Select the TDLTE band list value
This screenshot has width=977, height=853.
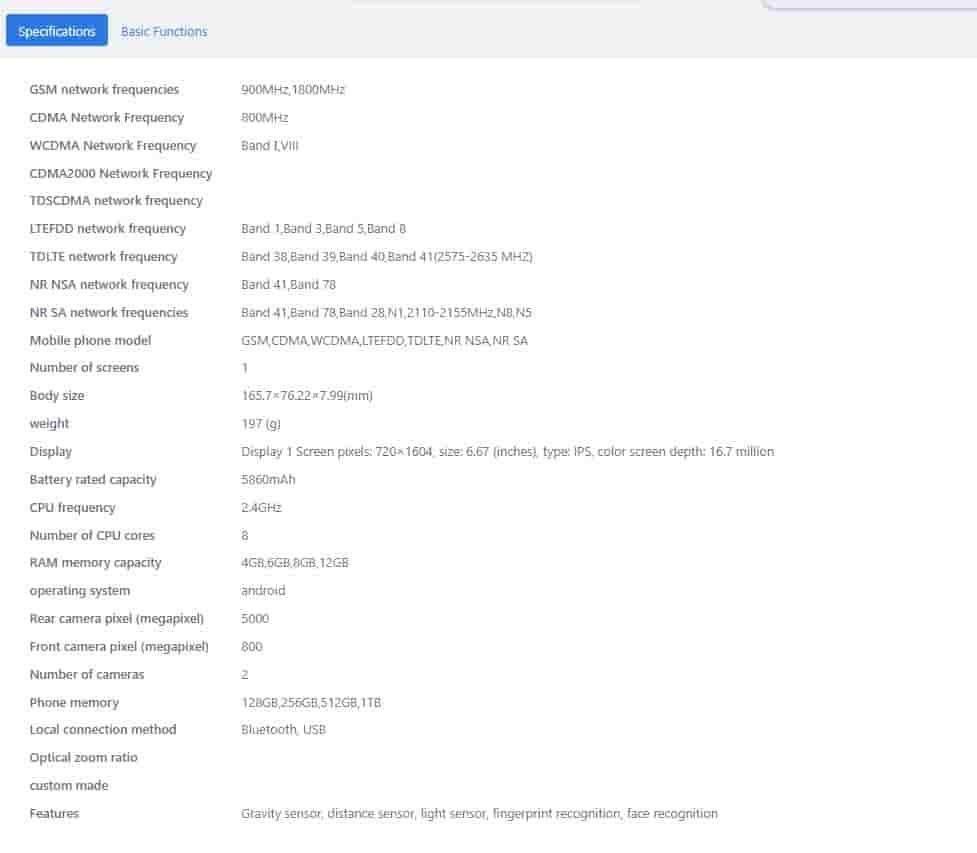pyautogui.click(x=387, y=257)
